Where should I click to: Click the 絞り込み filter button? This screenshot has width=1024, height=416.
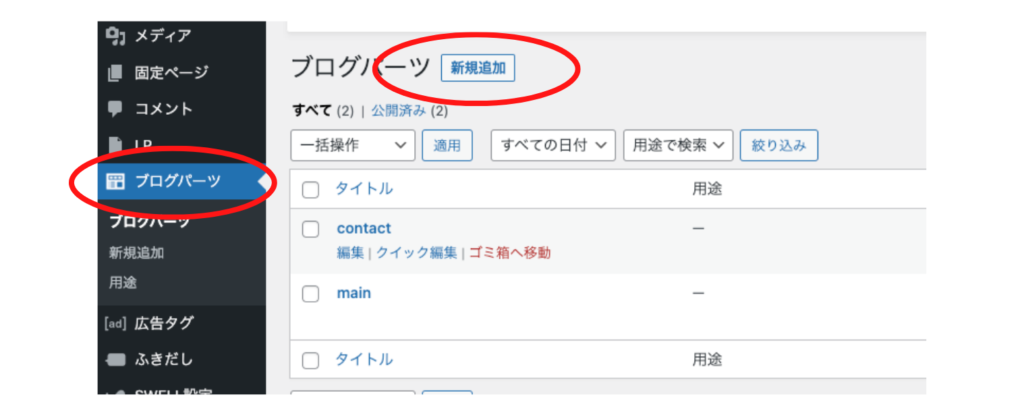coord(778,145)
